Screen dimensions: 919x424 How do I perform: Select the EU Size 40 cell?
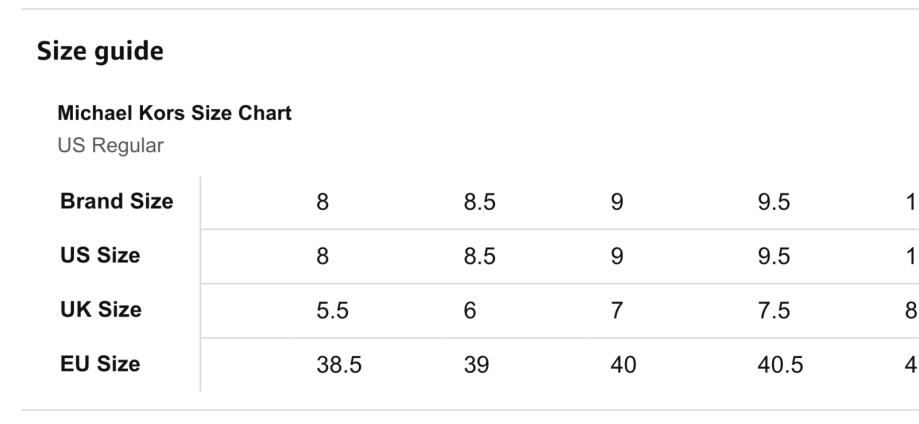[623, 364]
